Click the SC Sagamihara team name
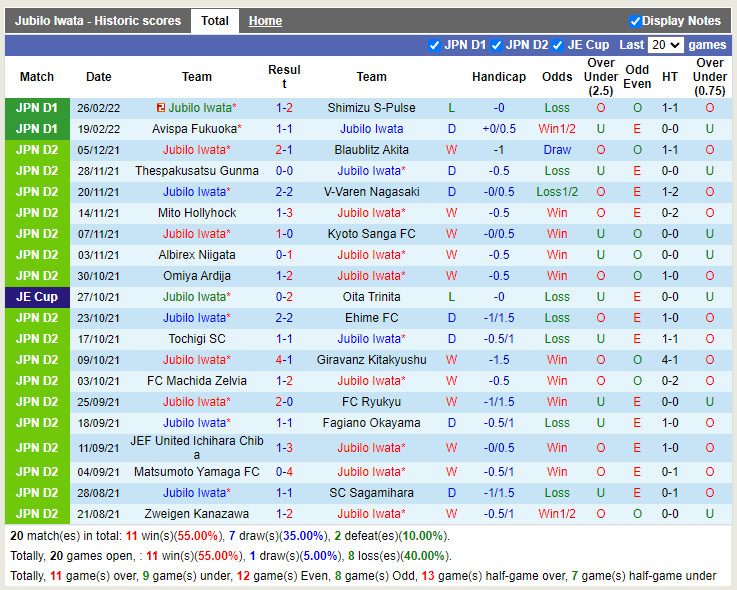The height and width of the screenshot is (590, 737). click(371, 493)
